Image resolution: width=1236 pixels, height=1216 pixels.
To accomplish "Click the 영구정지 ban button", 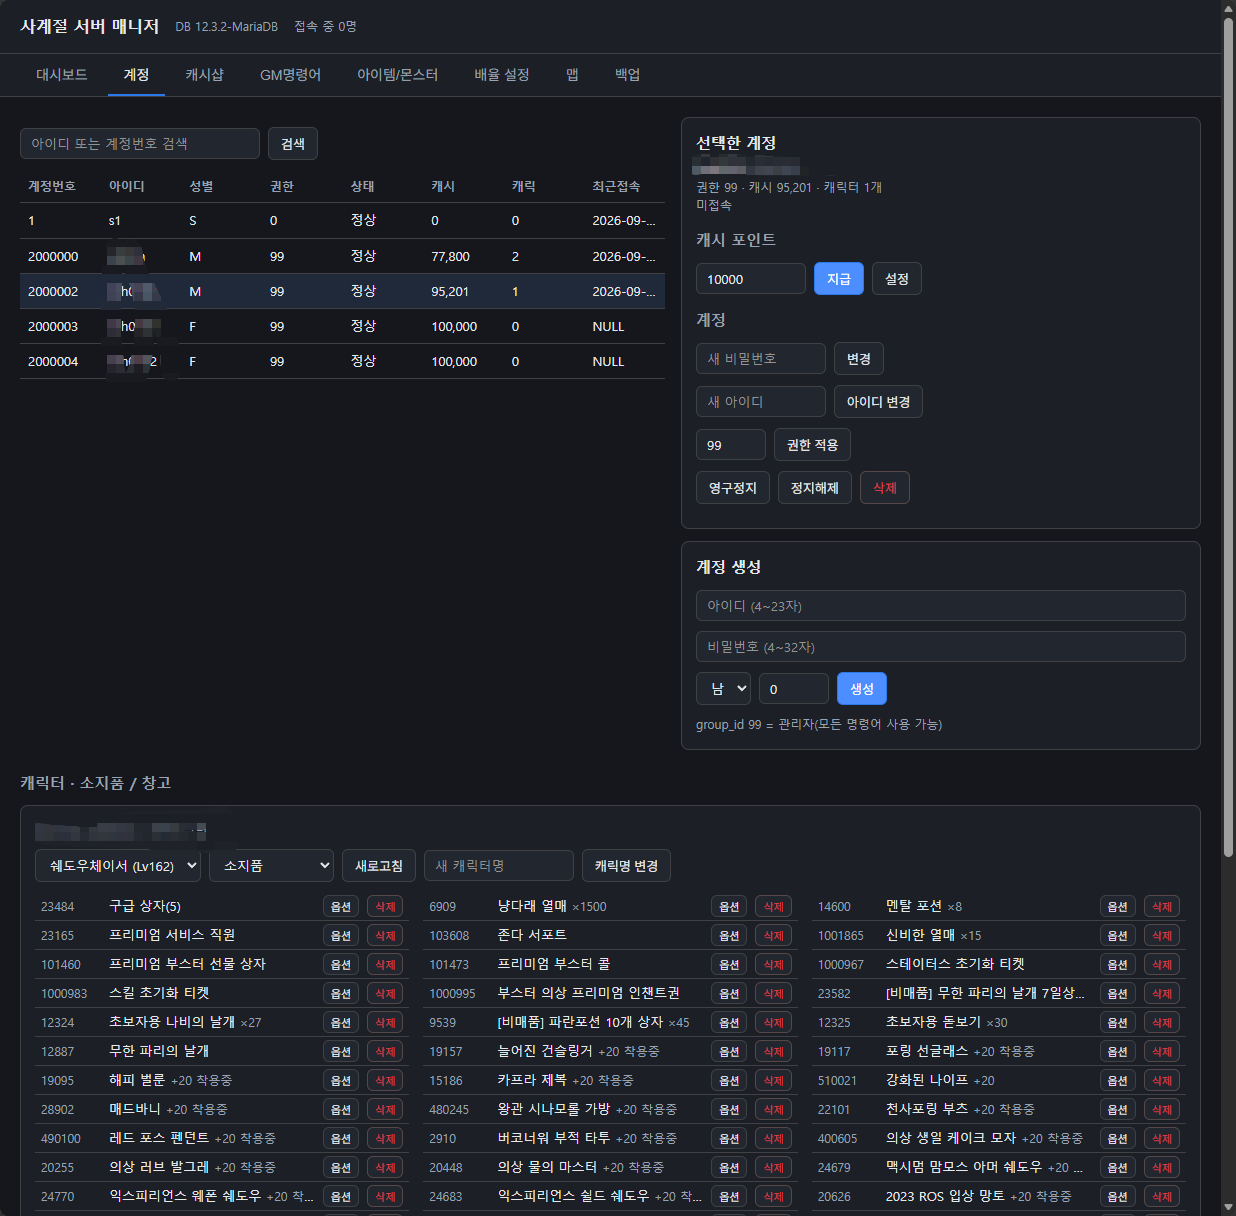I will click(x=733, y=488).
